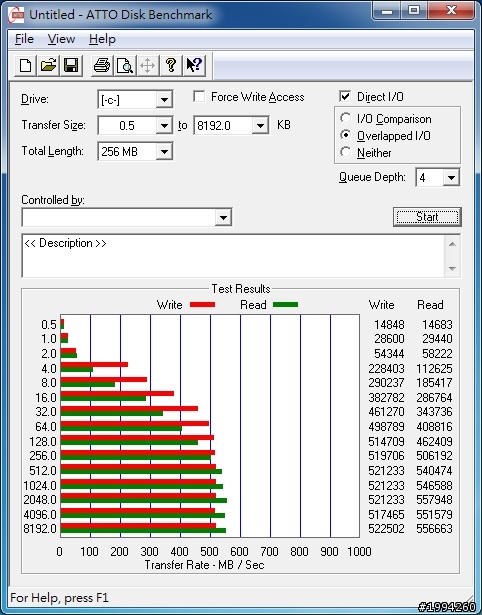482x615 pixels.
Task: Click the description scrollbar up arrow
Action: tap(452, 244)
